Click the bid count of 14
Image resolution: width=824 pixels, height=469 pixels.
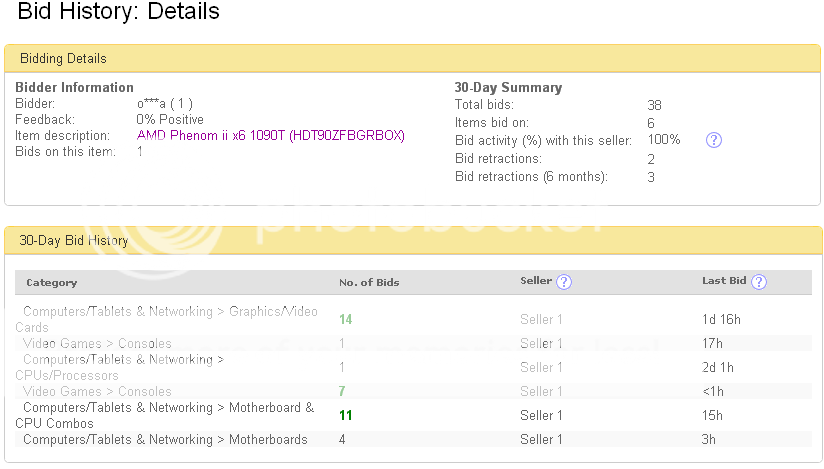[x=346, y=319]
